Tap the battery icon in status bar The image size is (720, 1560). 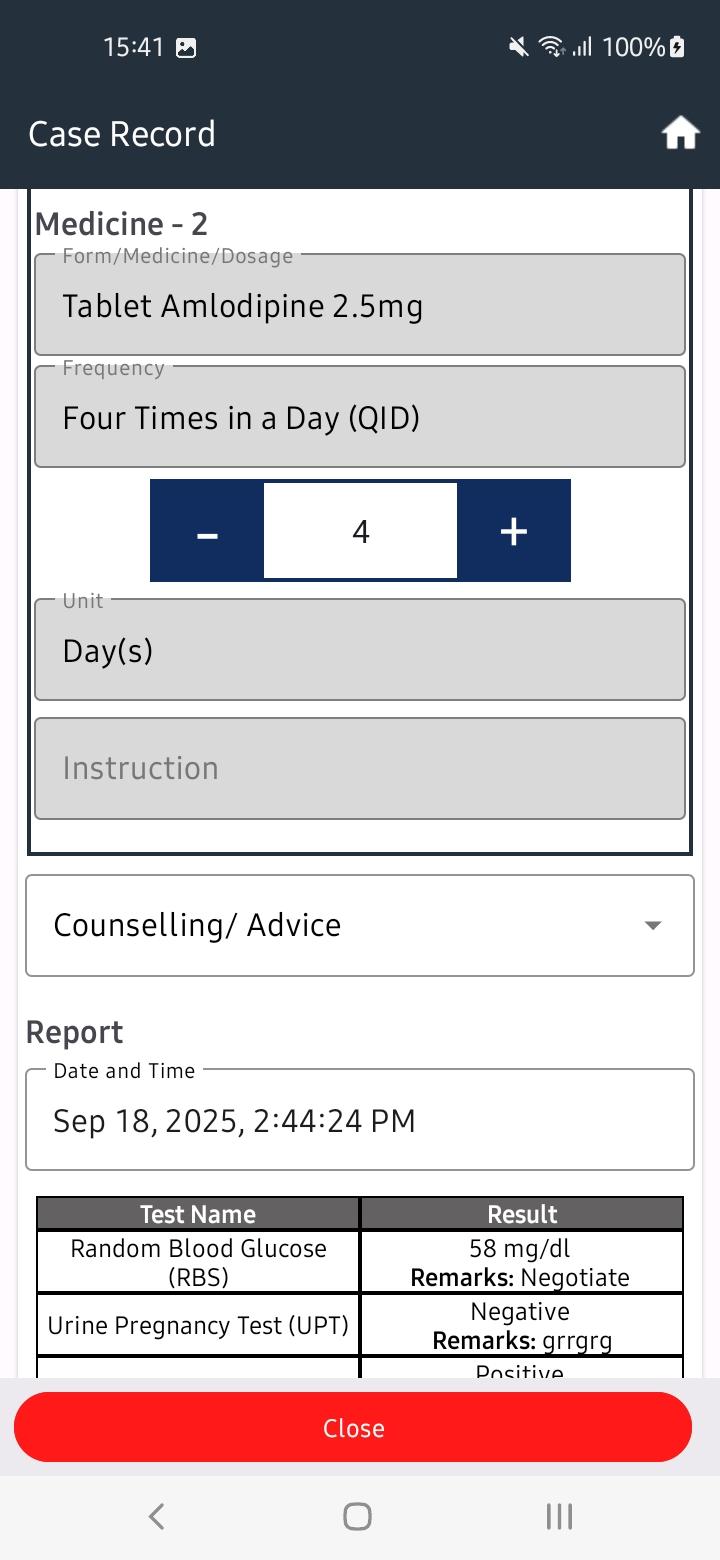click(677, 47)
